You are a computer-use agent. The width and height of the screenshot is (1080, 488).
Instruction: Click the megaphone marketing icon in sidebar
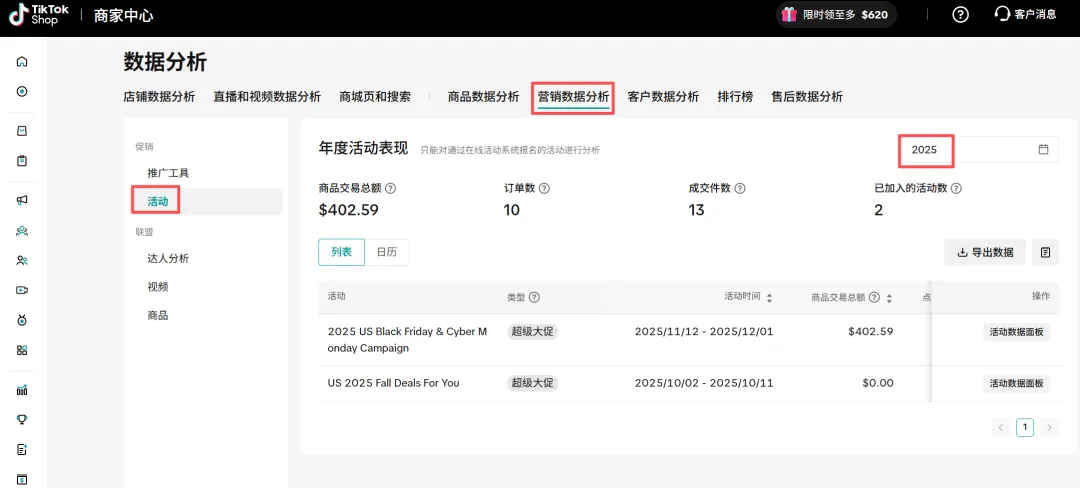pyautogui.click(x=22, y=200)
